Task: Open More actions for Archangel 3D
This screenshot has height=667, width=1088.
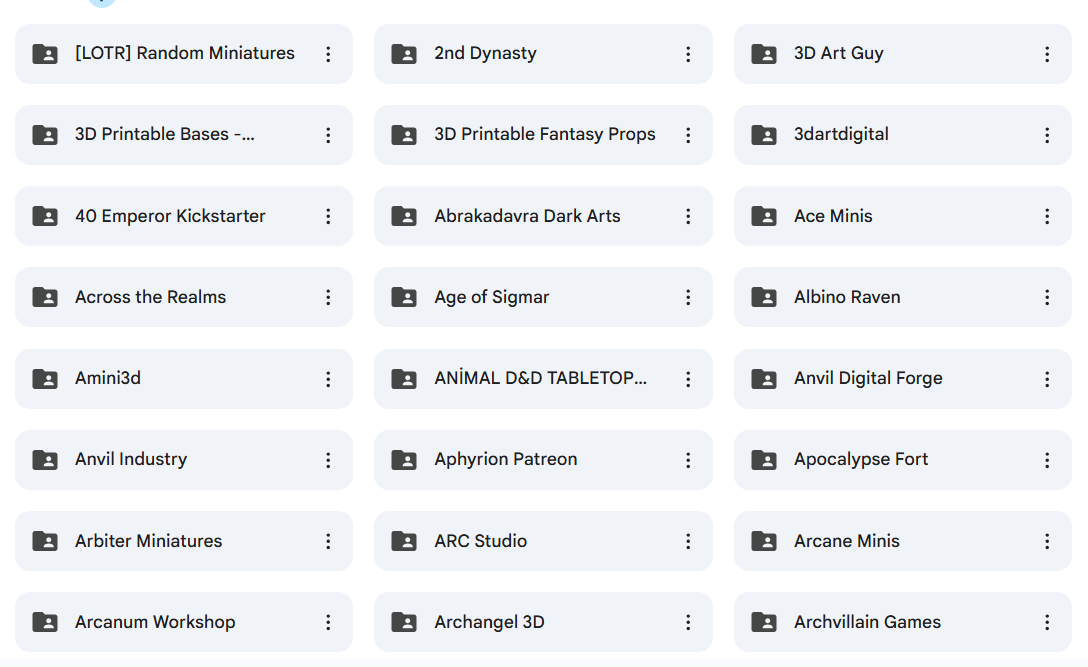Action: click(688, 623)
